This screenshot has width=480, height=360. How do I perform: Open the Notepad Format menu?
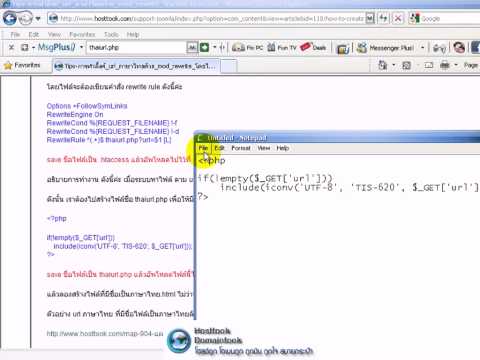click(241, 148)
